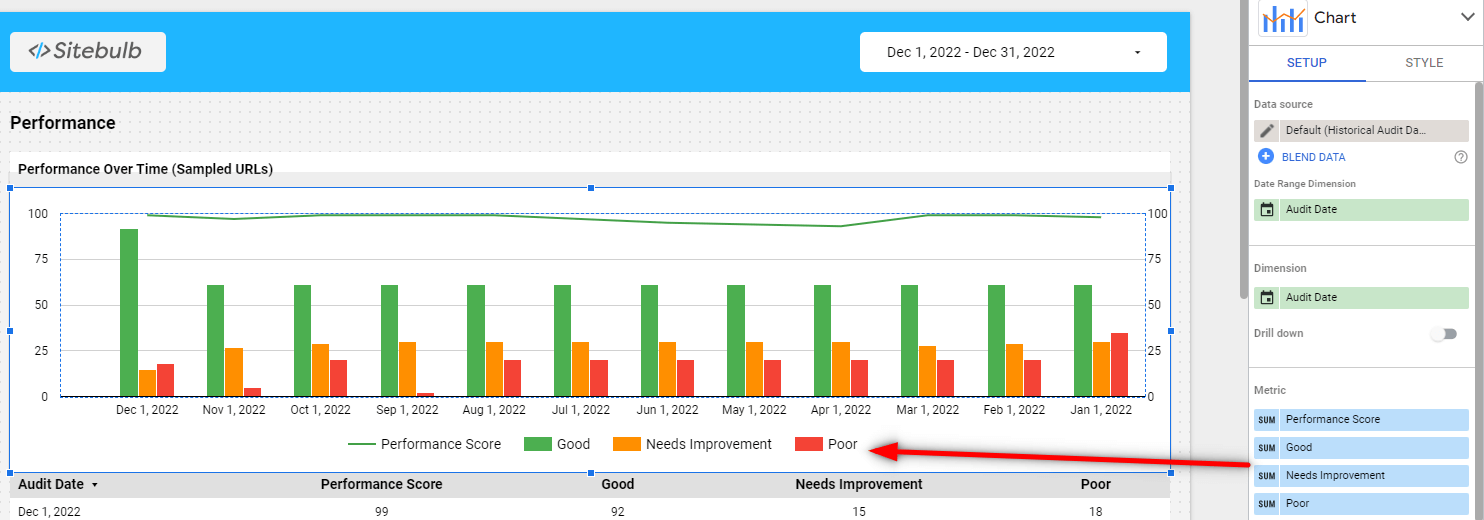Click the red Poor legend swatch
Screen dimensions: 1484x520
pos(808,444)
